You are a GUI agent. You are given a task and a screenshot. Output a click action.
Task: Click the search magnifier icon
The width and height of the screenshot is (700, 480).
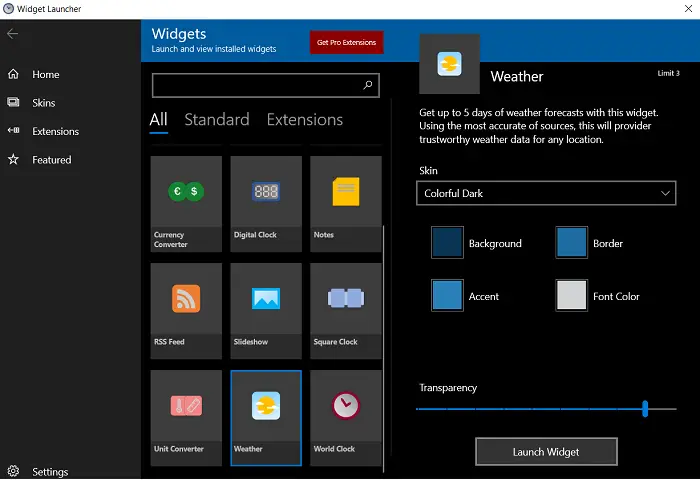(x=367, y=85)
